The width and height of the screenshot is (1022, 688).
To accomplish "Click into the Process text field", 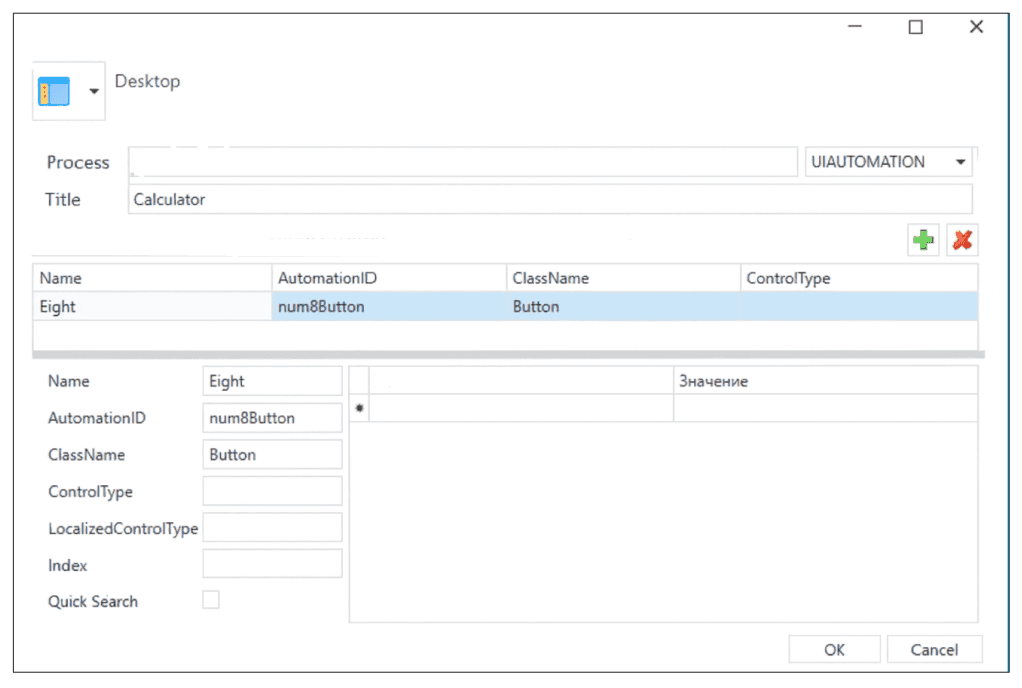I will tap(462, 162).
